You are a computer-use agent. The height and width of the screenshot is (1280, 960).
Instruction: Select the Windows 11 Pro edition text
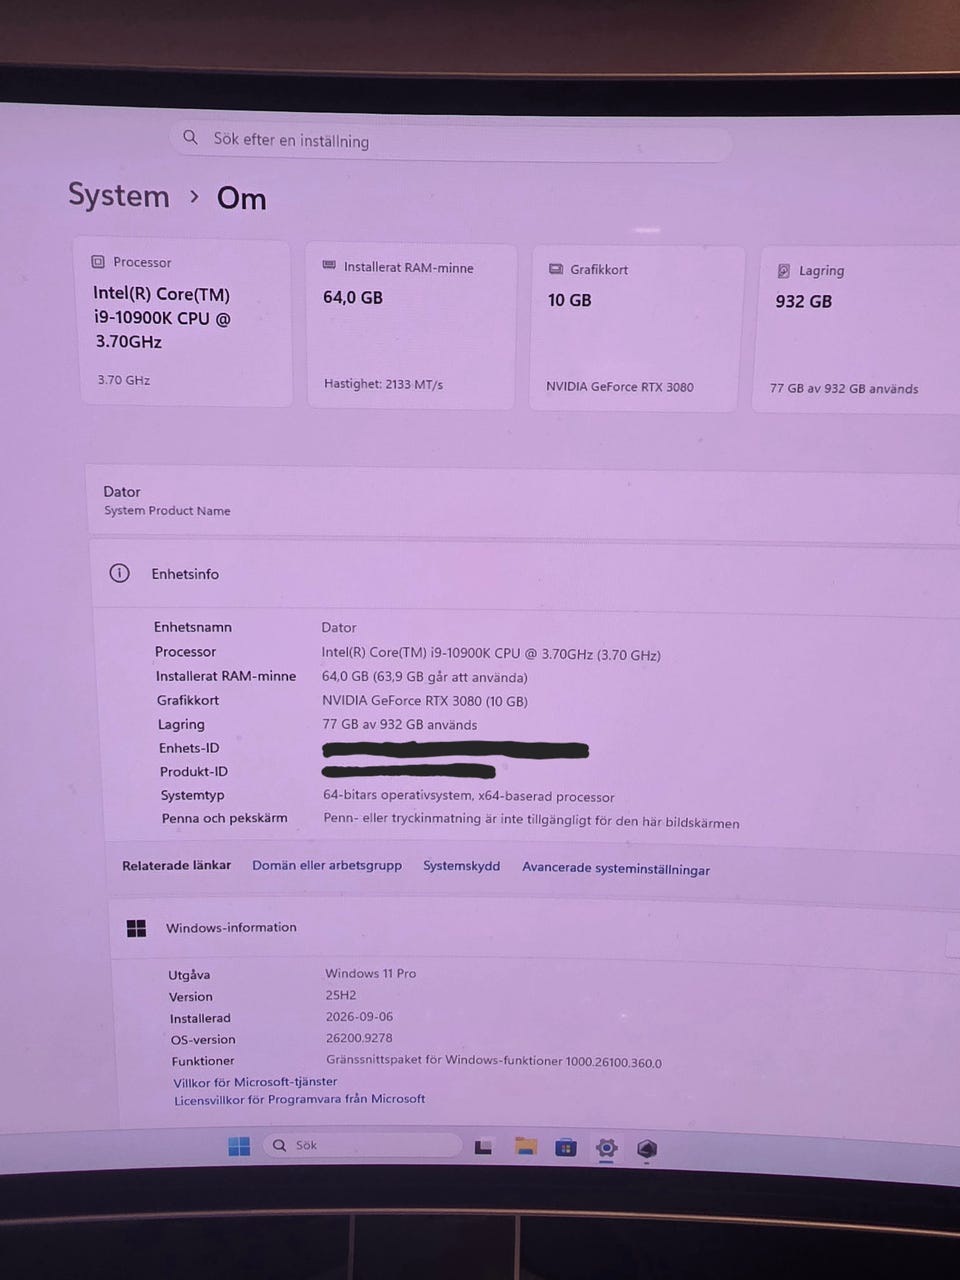(x=371, y=973)
